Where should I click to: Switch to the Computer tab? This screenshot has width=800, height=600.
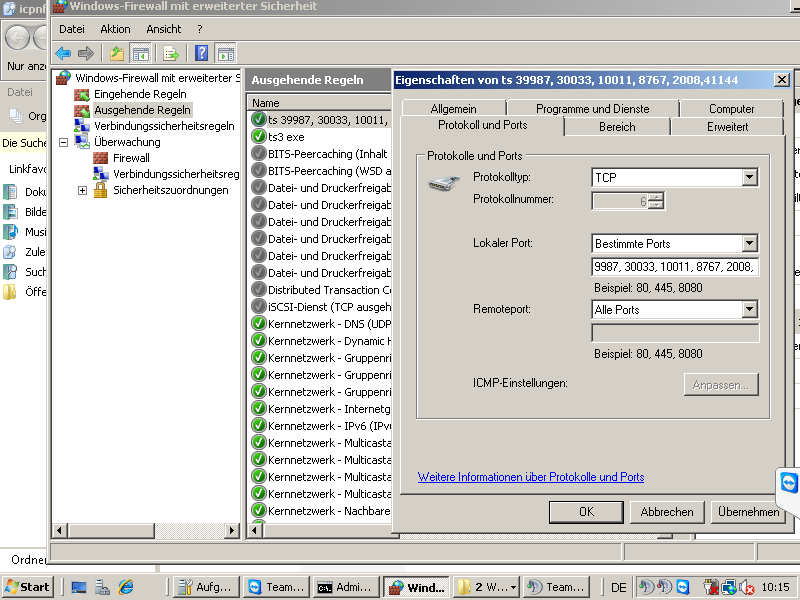pos(731,109)
